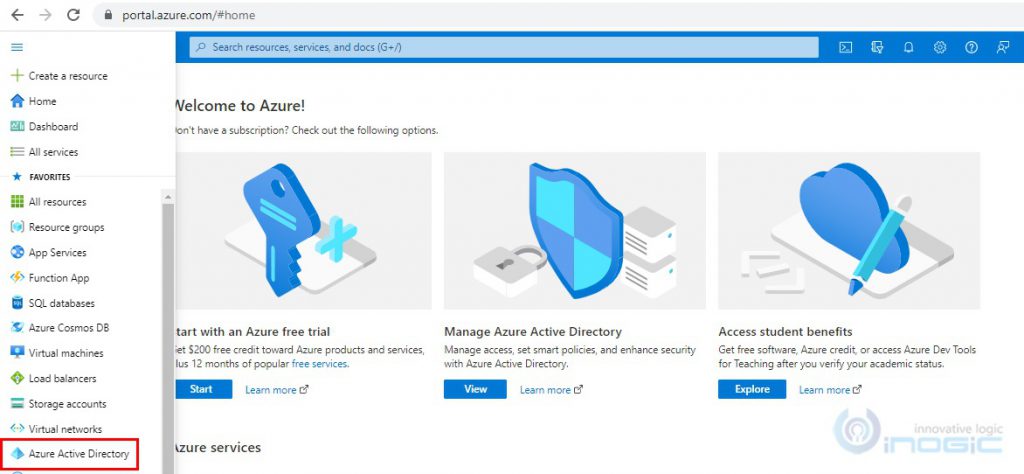This screenshot has width=1024, height=474.
Task: Open the free services link
Action: point(319,364)
